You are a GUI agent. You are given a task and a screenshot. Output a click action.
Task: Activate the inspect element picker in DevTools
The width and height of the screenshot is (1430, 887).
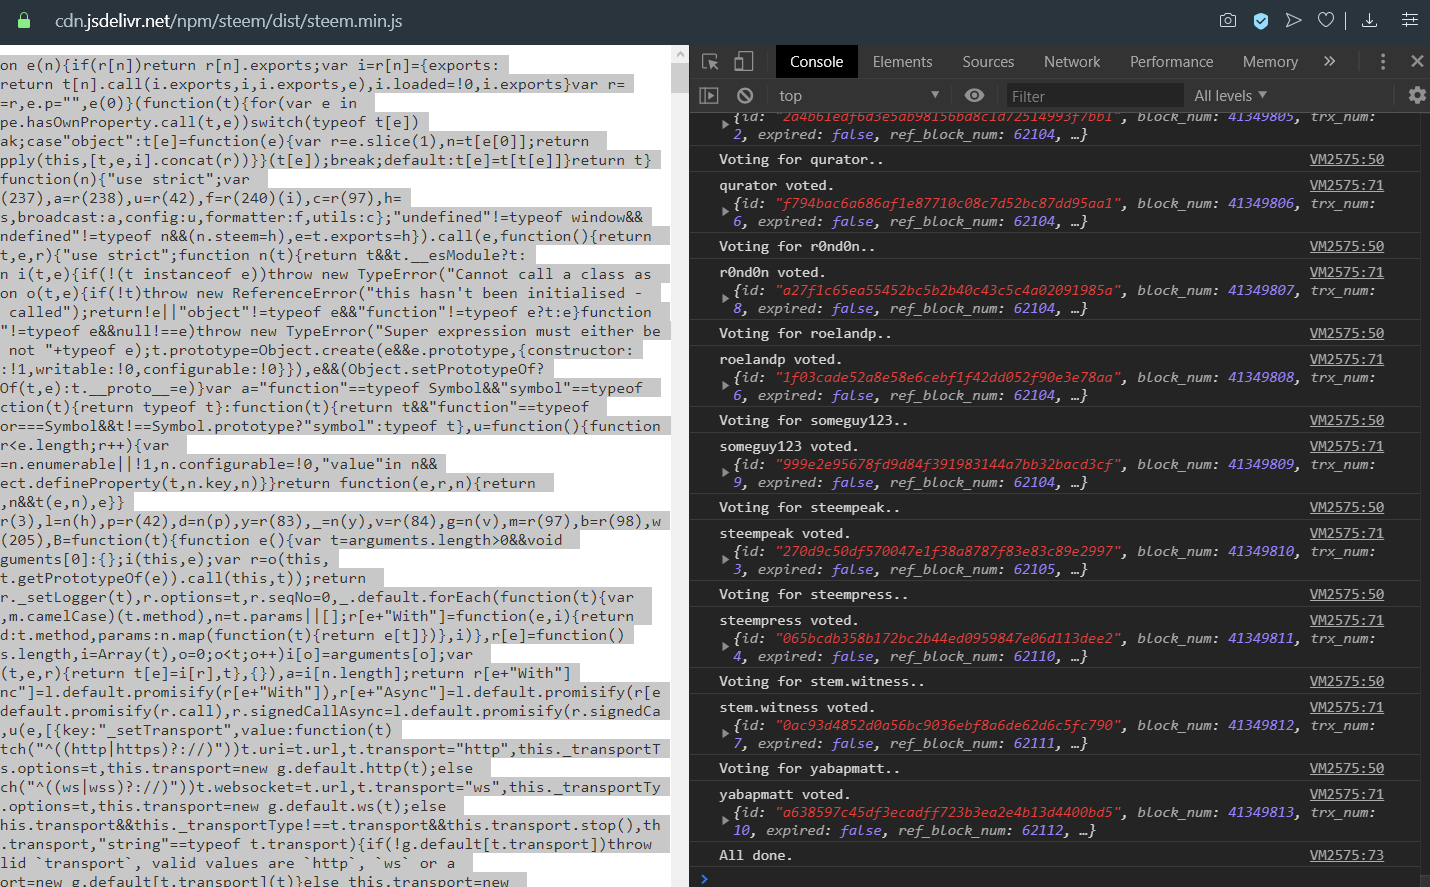point(710,62)
